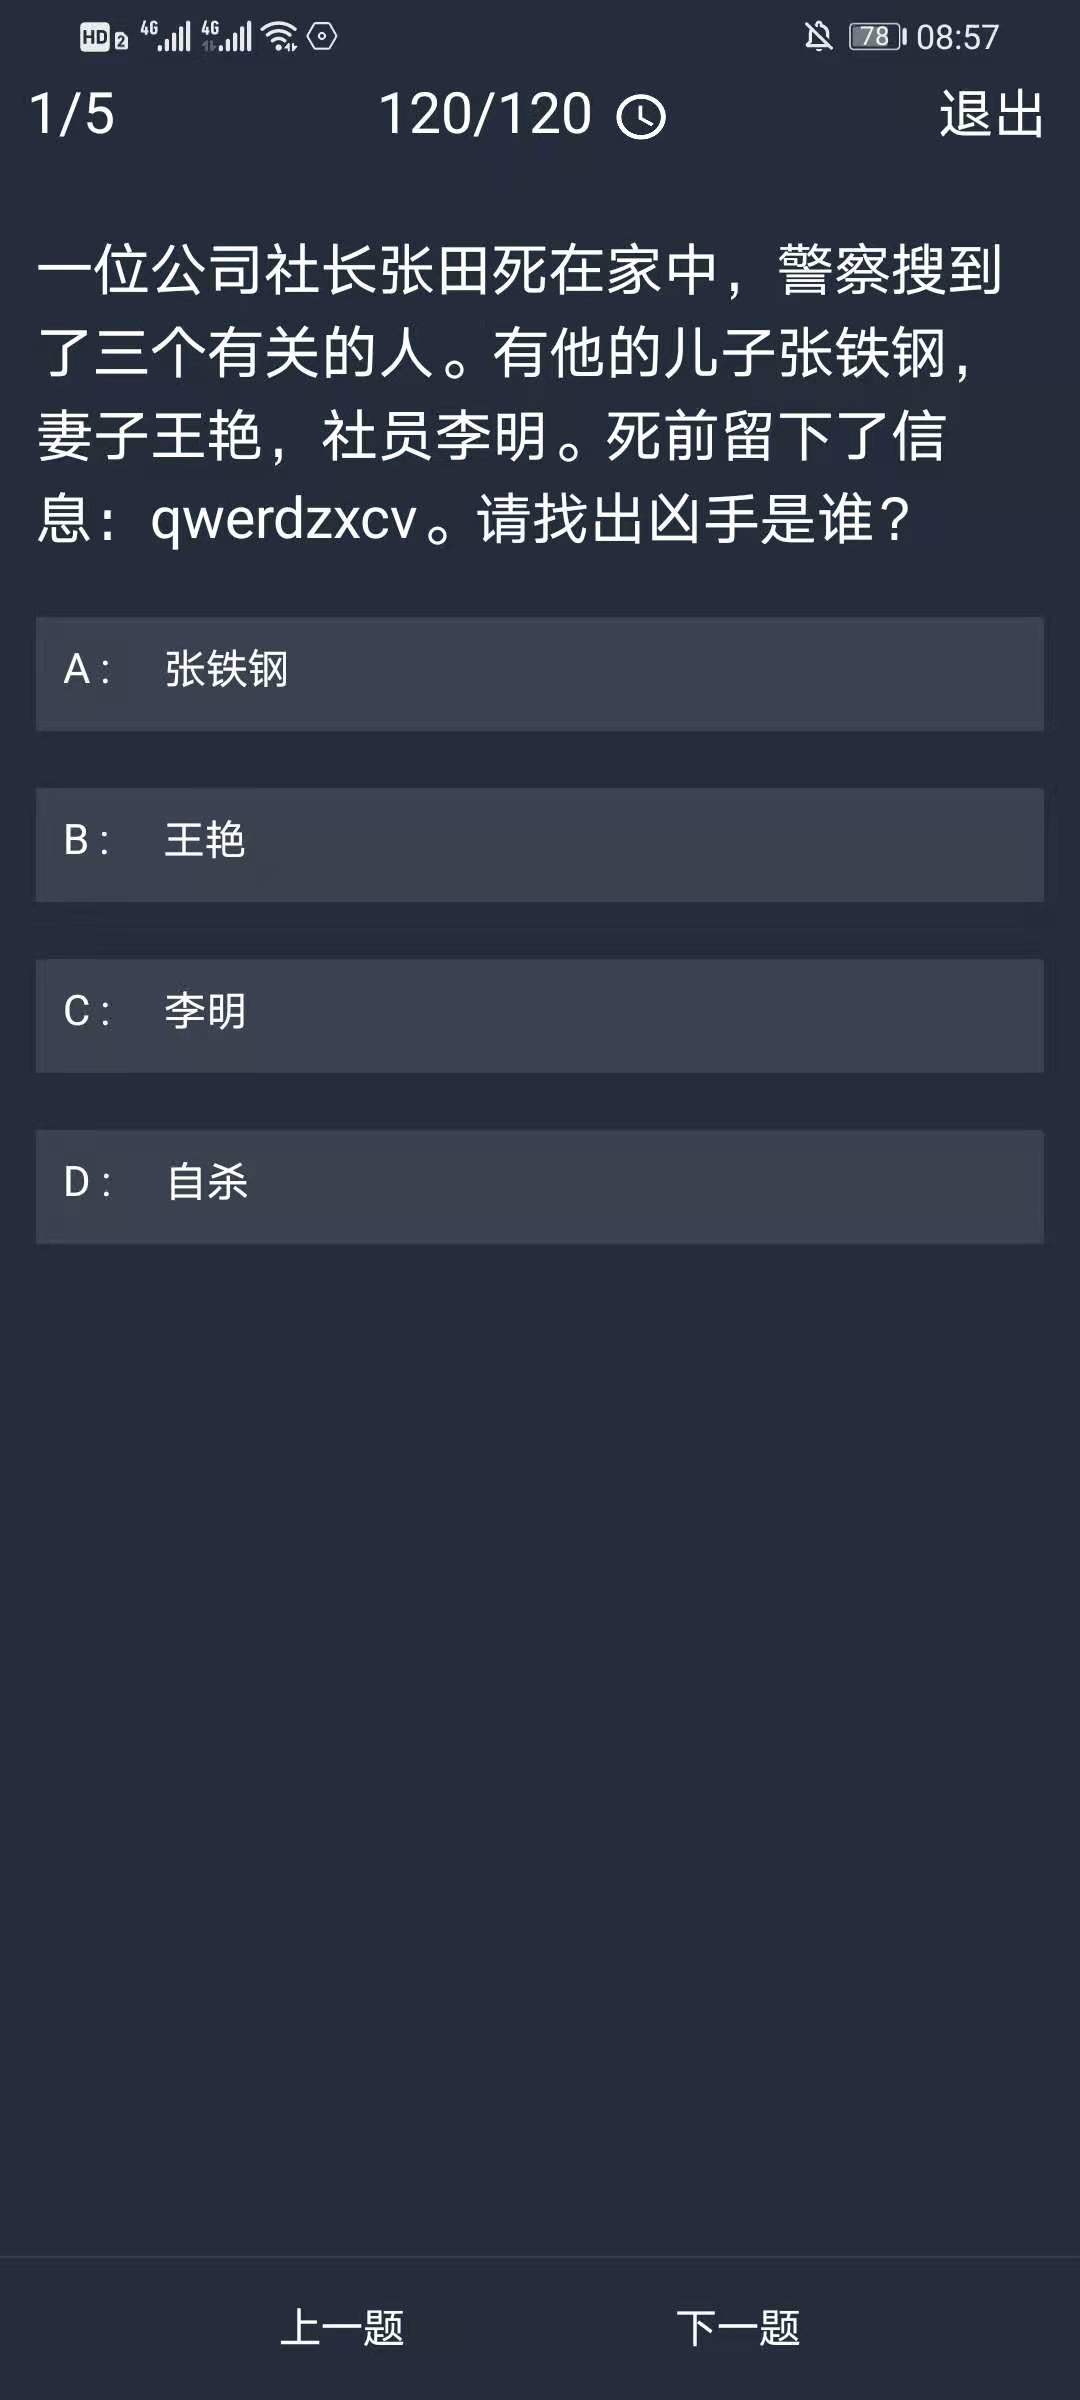Tap the first 4G signal strength icon
Viewport: 1080px width, 2400px height.
(x=165, y=37)
